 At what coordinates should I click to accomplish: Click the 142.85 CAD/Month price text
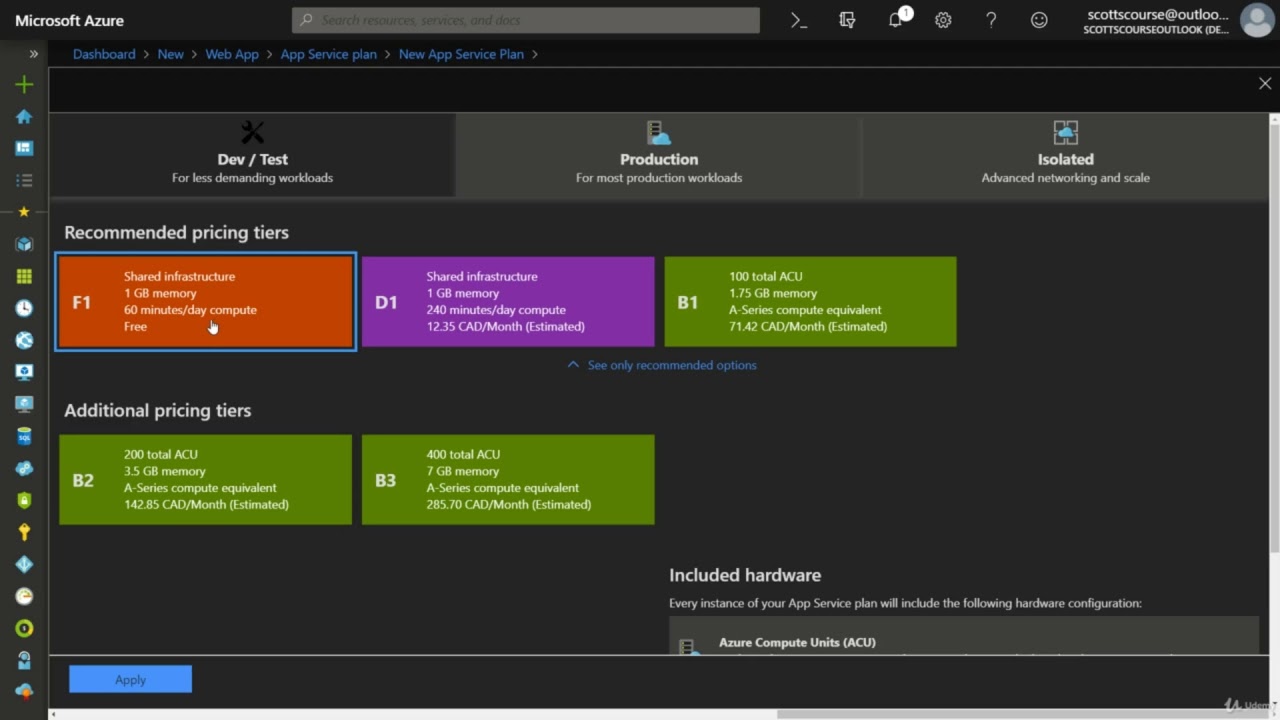[x=206, y=504]
